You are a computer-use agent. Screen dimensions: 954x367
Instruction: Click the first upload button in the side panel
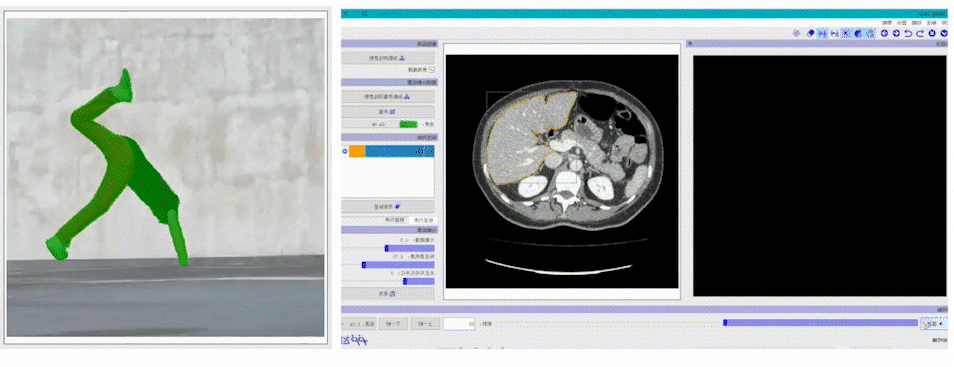click(388, 58)
